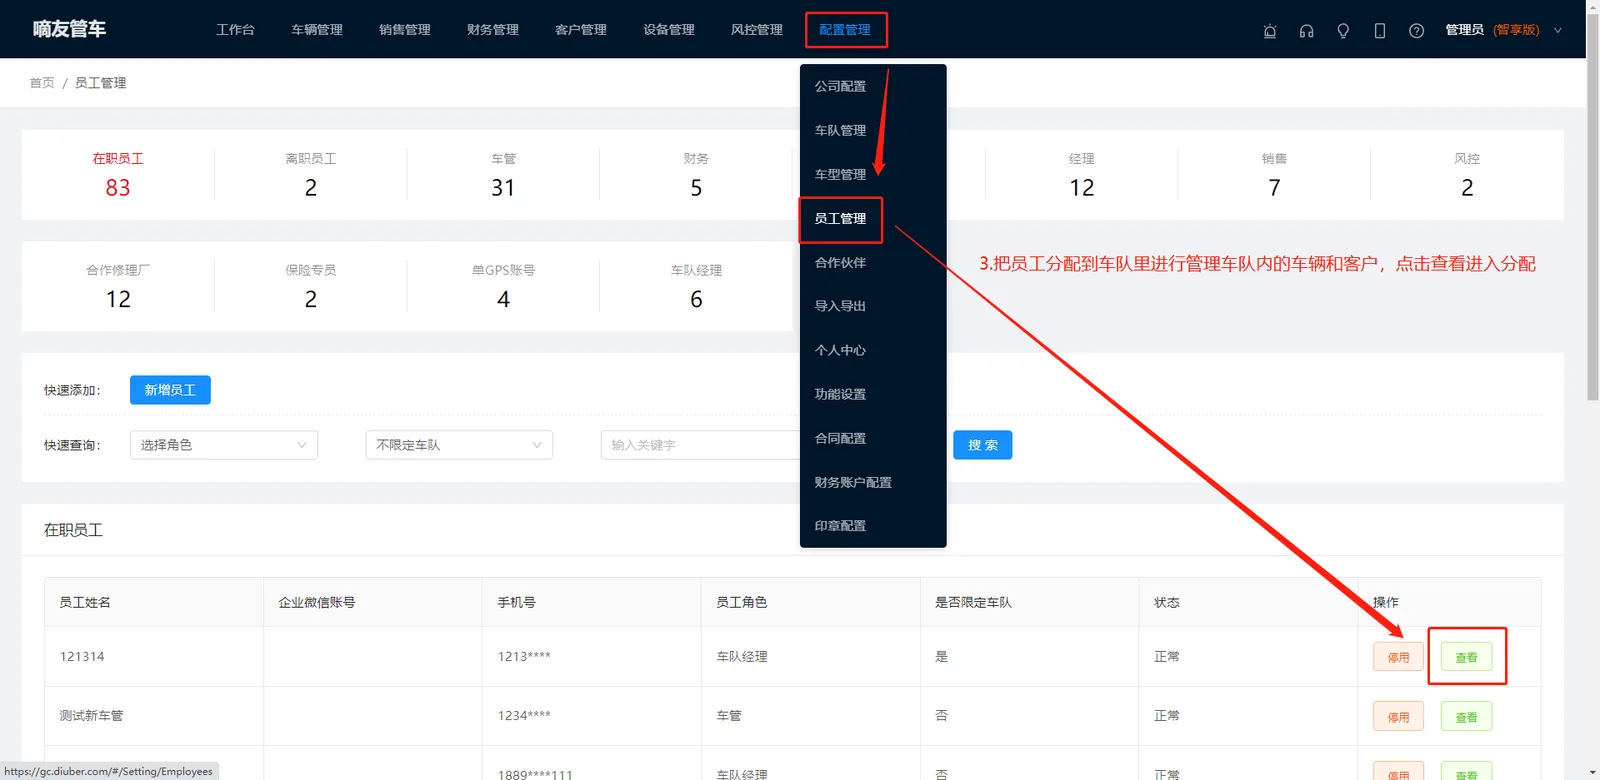Click 停用 for 测试新车管

[1398, 717]
